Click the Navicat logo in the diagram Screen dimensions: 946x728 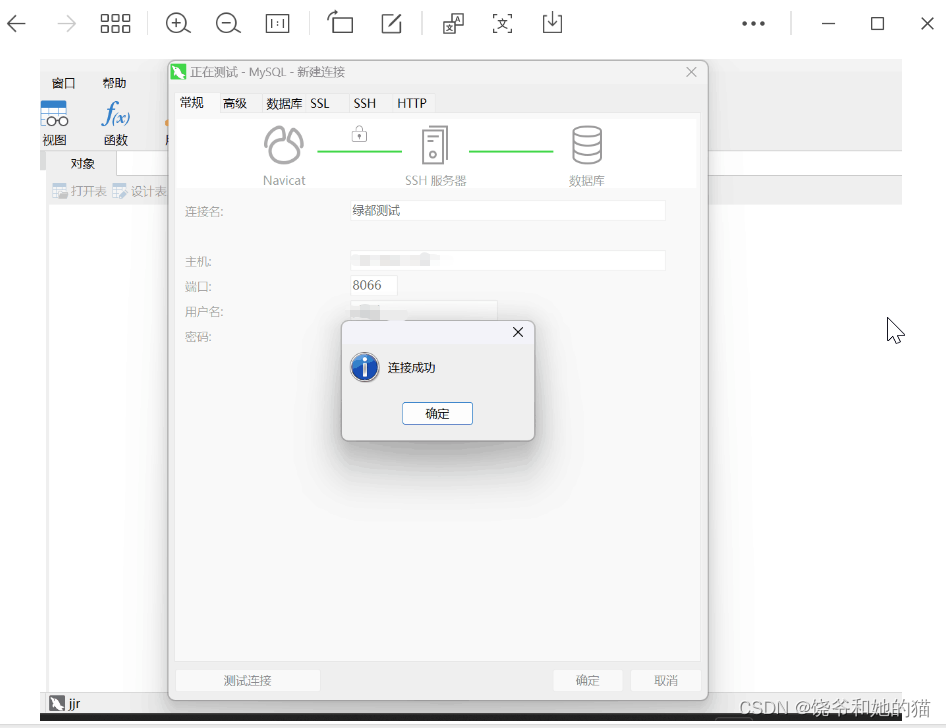click(x=284, y=145)
